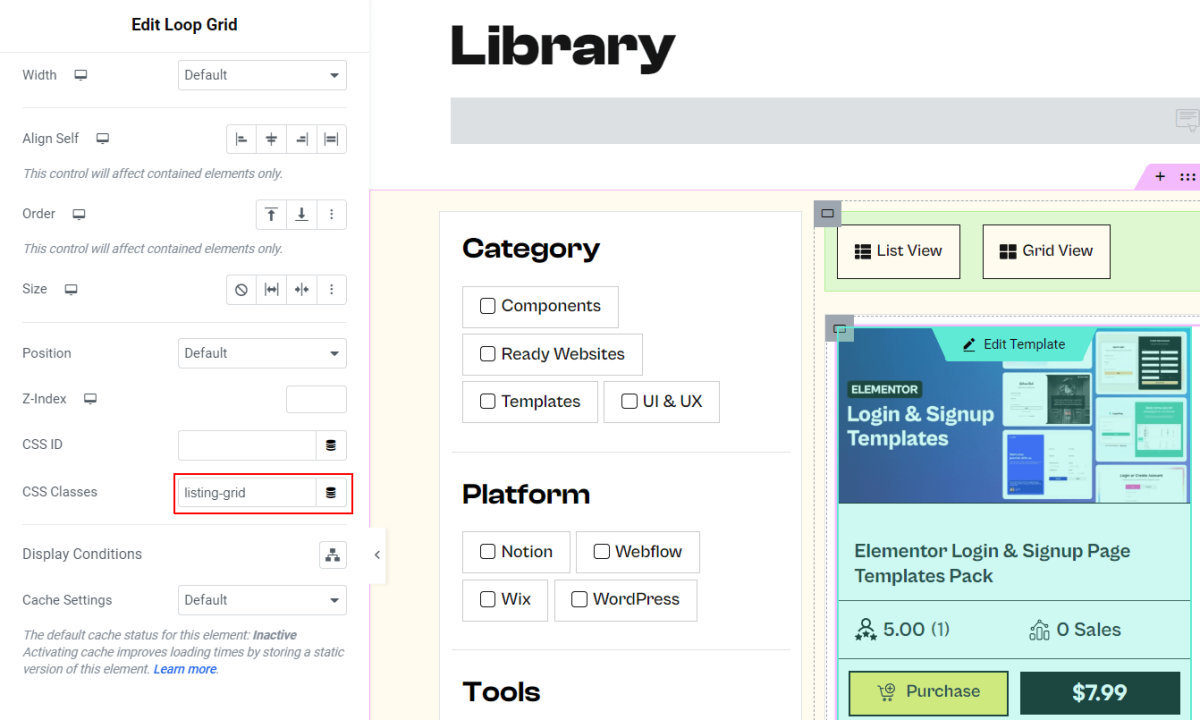Open the Position dropdown
This screenshot has height=720, width=1200.
point(262,353)
